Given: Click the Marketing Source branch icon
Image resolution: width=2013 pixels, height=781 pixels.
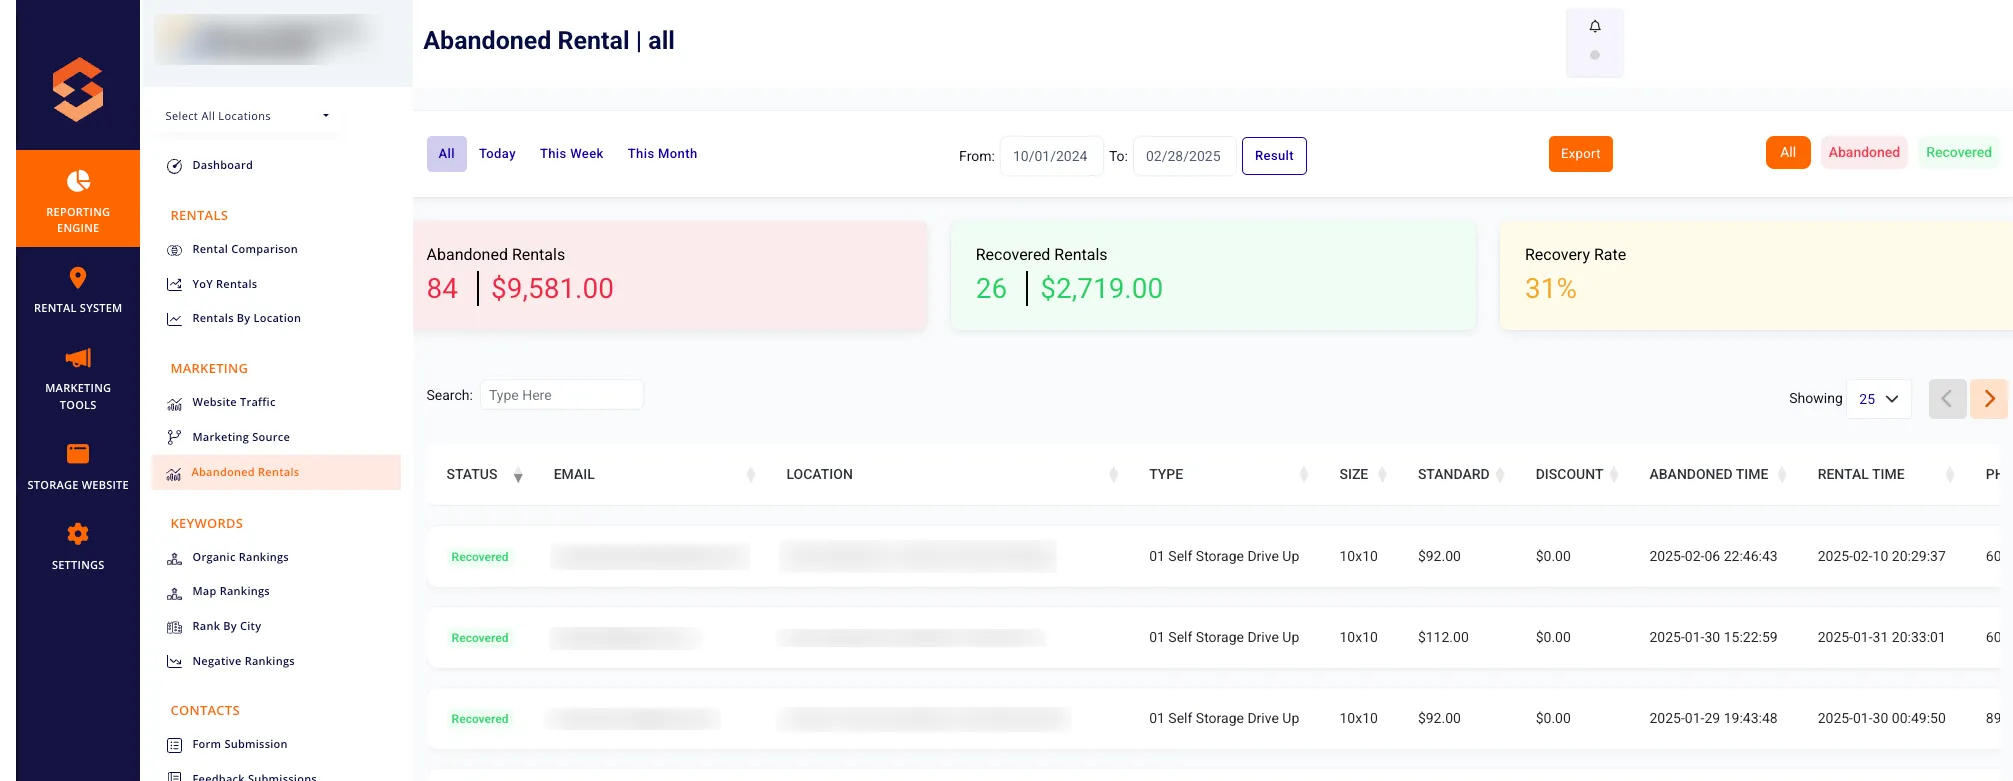Looking at the screenshot, I should pyautogui.click(x=174, y=437).
